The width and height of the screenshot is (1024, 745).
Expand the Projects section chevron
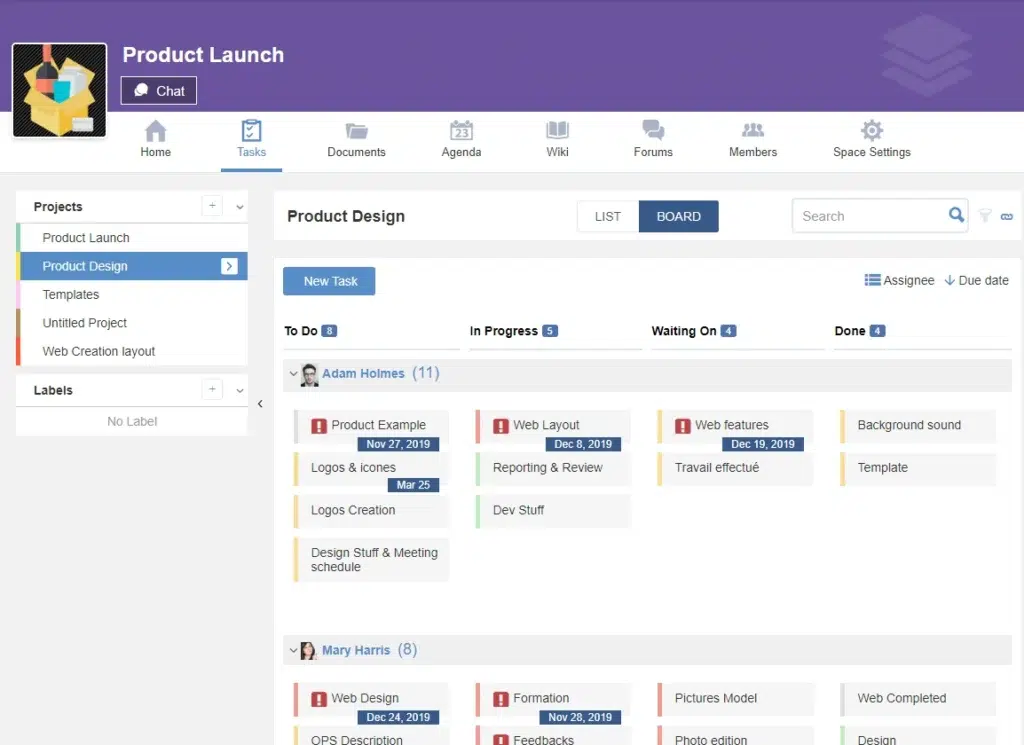pos(240,207)
